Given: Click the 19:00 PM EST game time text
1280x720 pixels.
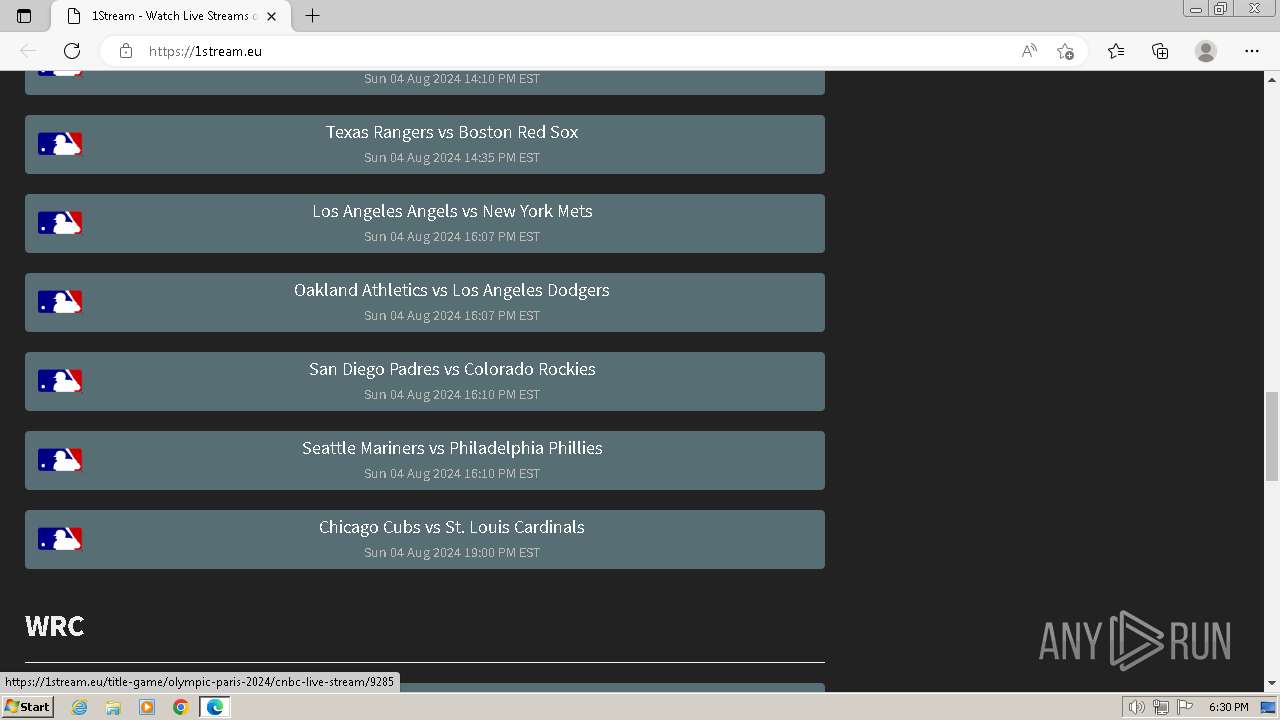Looking at the screenshot, I should click(x=452, y=553).
